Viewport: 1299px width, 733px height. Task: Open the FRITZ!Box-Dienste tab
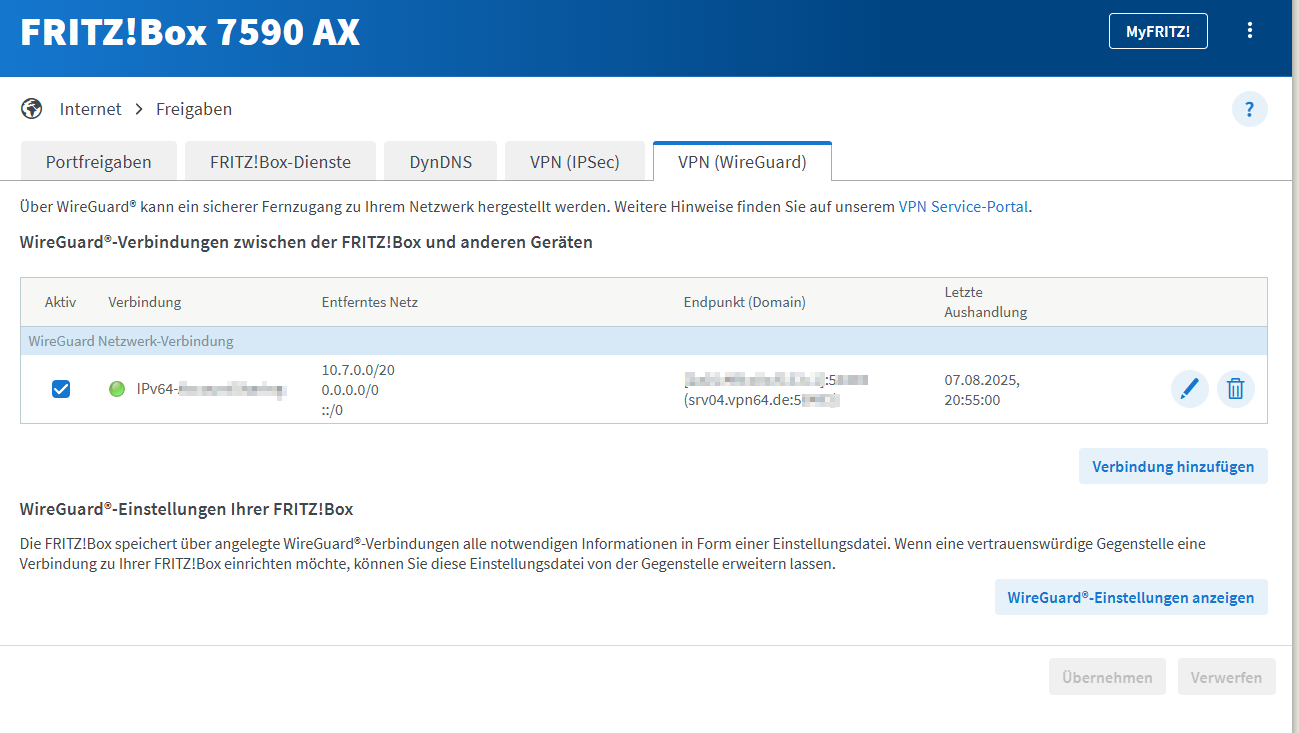click(x=280, y=162)
